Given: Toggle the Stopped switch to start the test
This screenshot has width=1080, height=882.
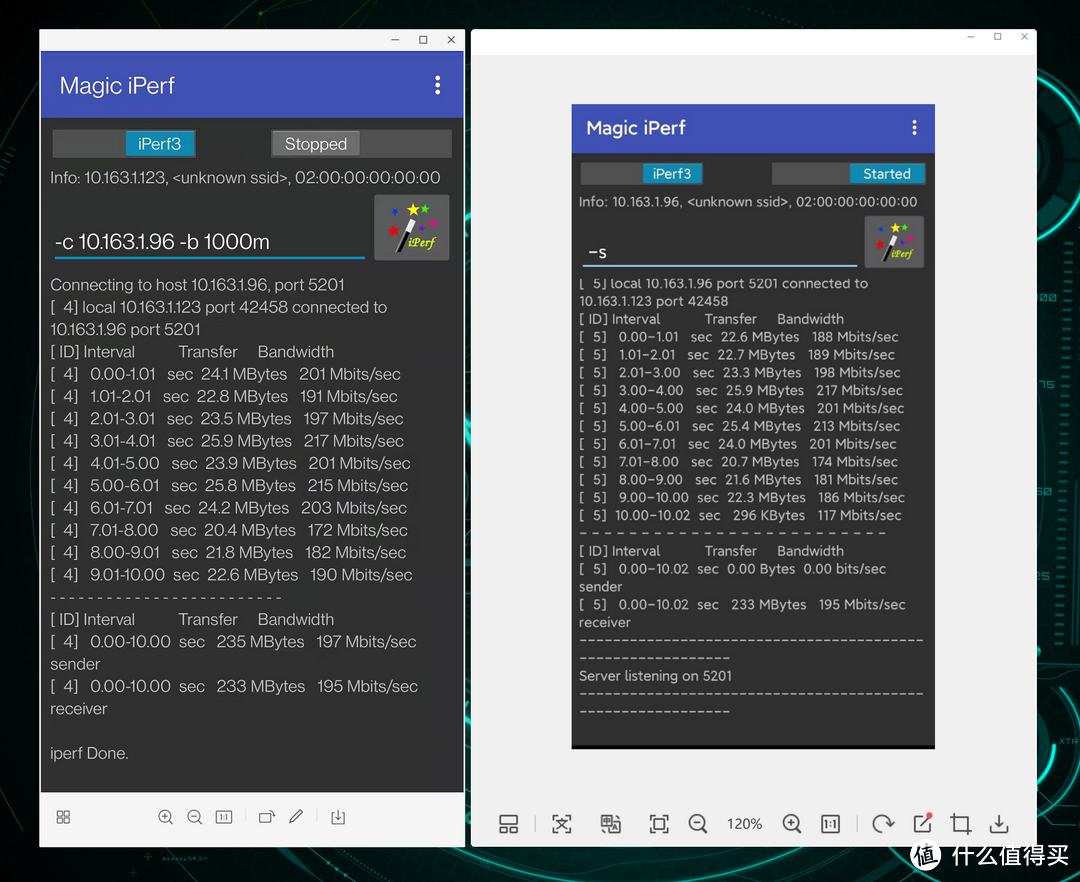Looking at the screenshot, I should tap(361, 144).
